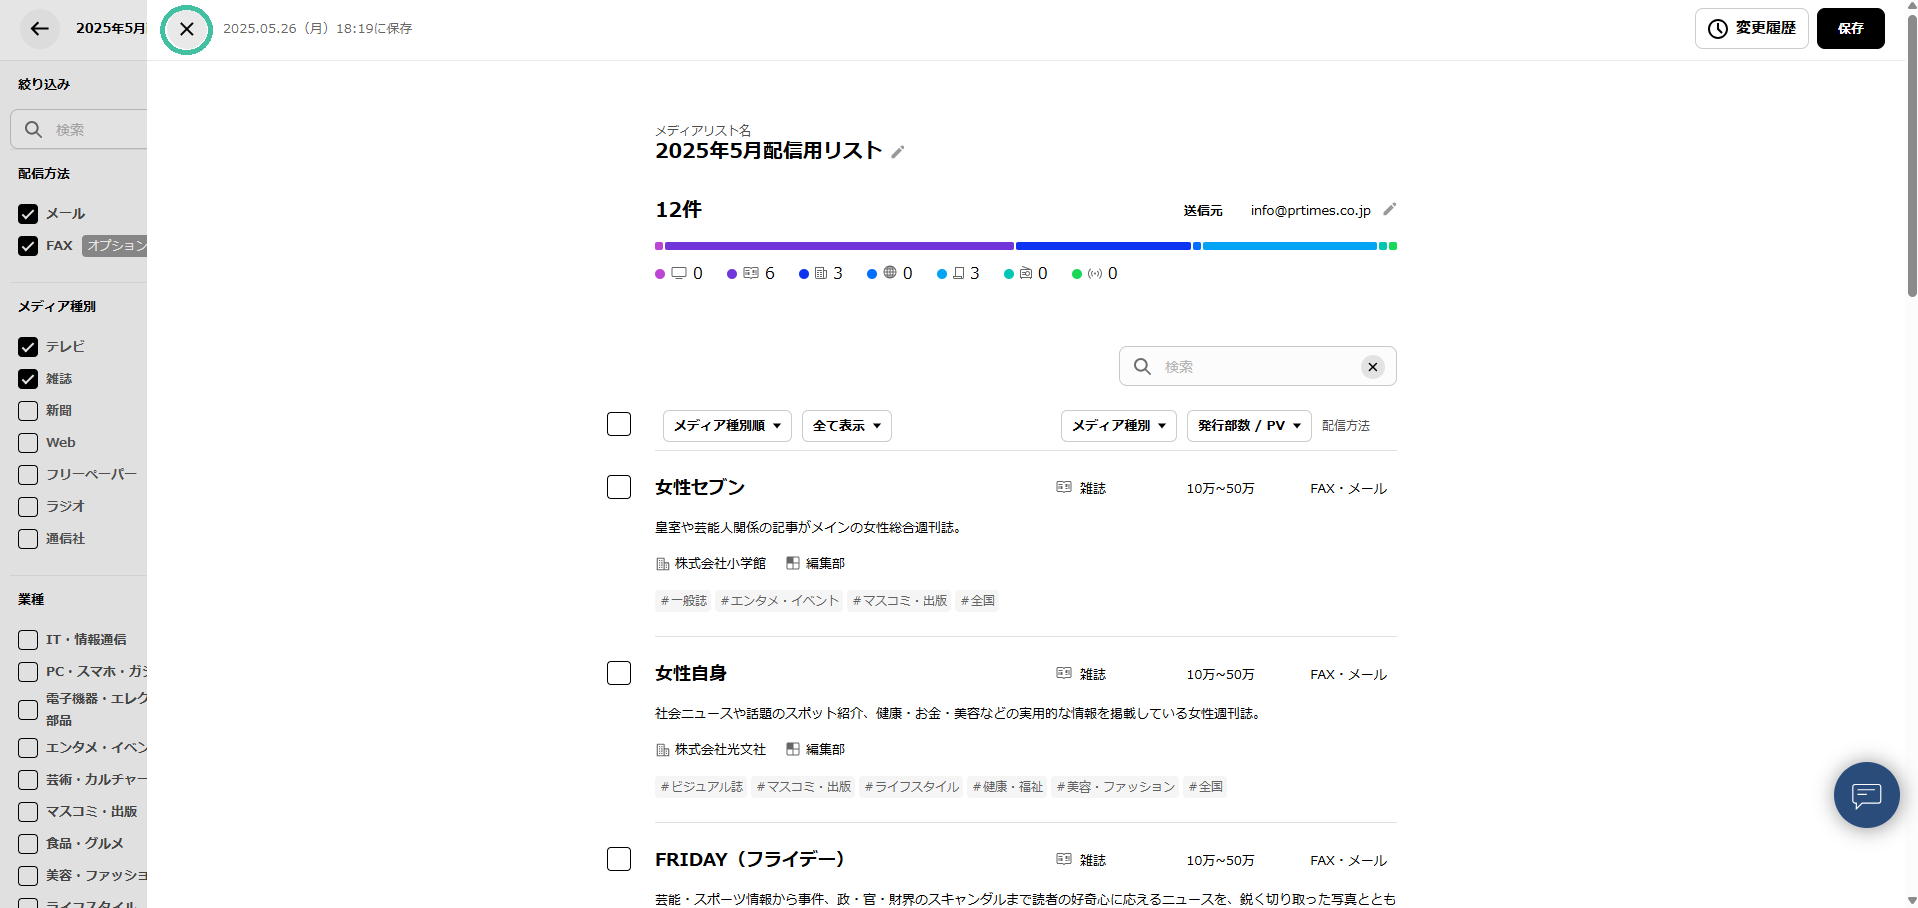
Task: Click the 配信方法 column header
Action: point(1345,426)
